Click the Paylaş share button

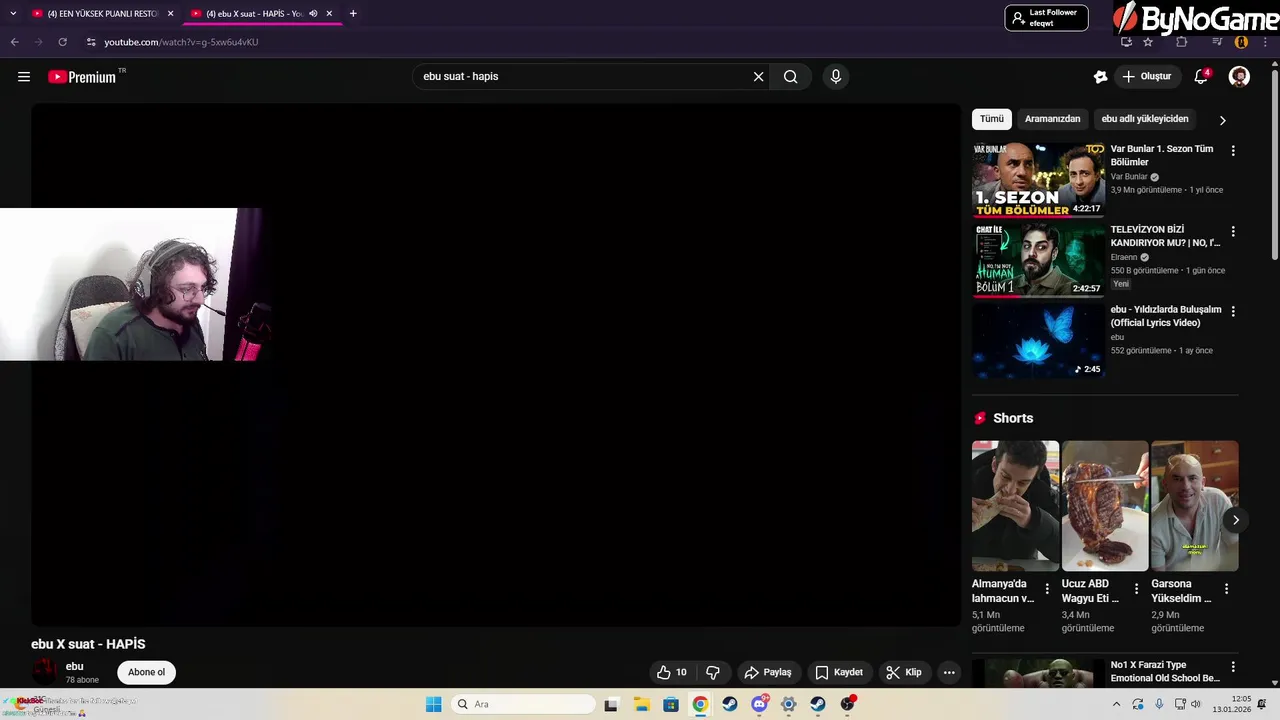(768, 672)
